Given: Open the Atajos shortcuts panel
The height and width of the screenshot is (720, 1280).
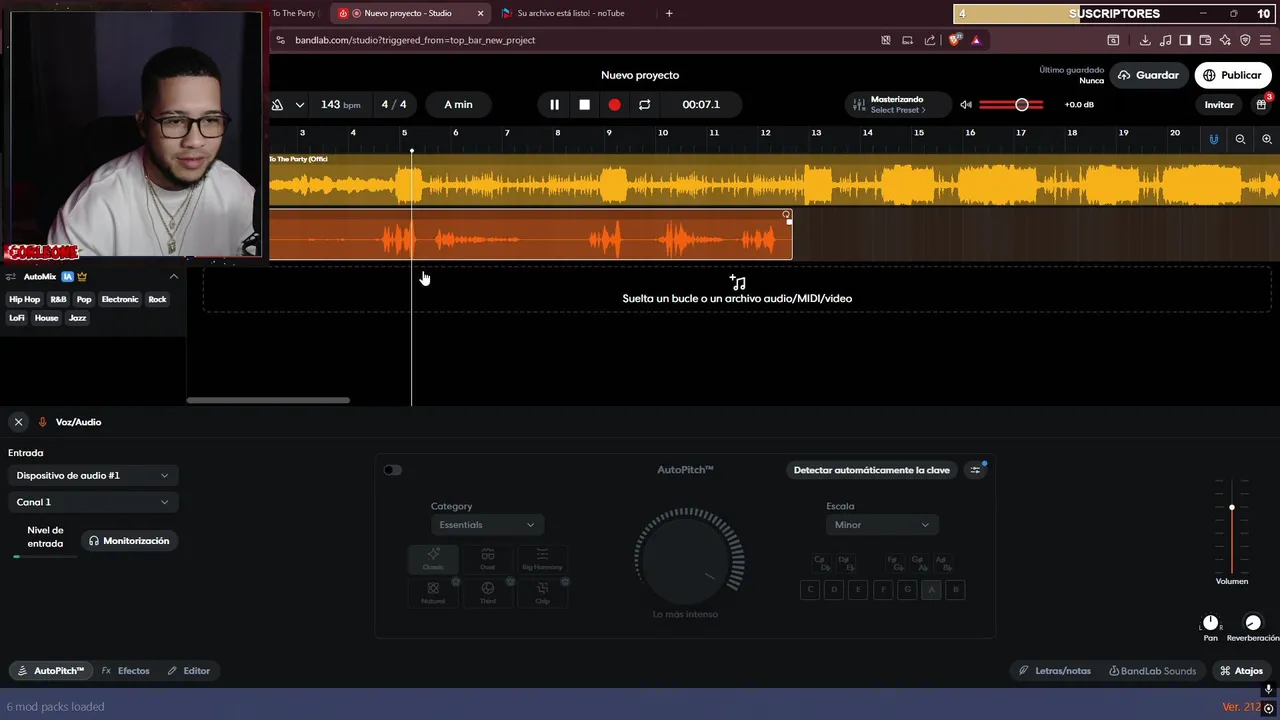Looking at the screenshot, I should pyautogui.click(x=1241, y=671).
